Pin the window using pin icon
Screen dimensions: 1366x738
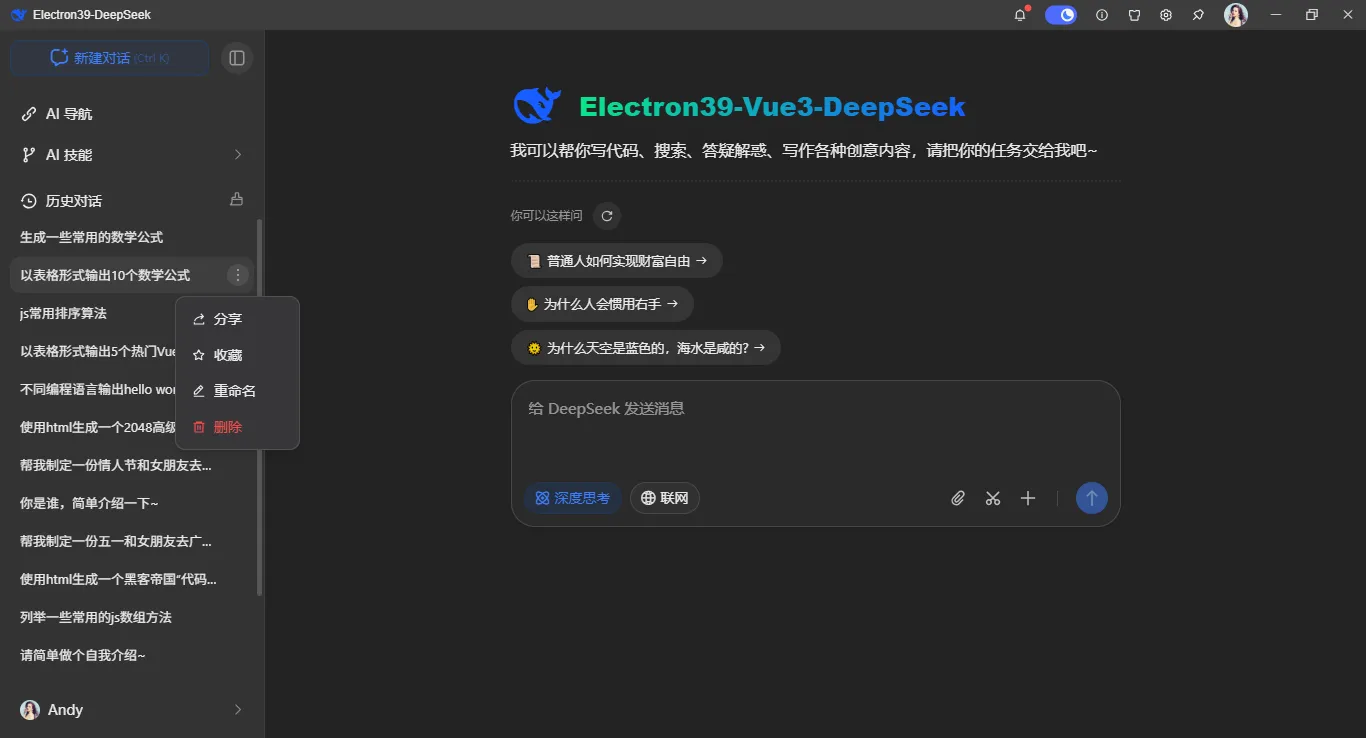(x=1197, y=15)
